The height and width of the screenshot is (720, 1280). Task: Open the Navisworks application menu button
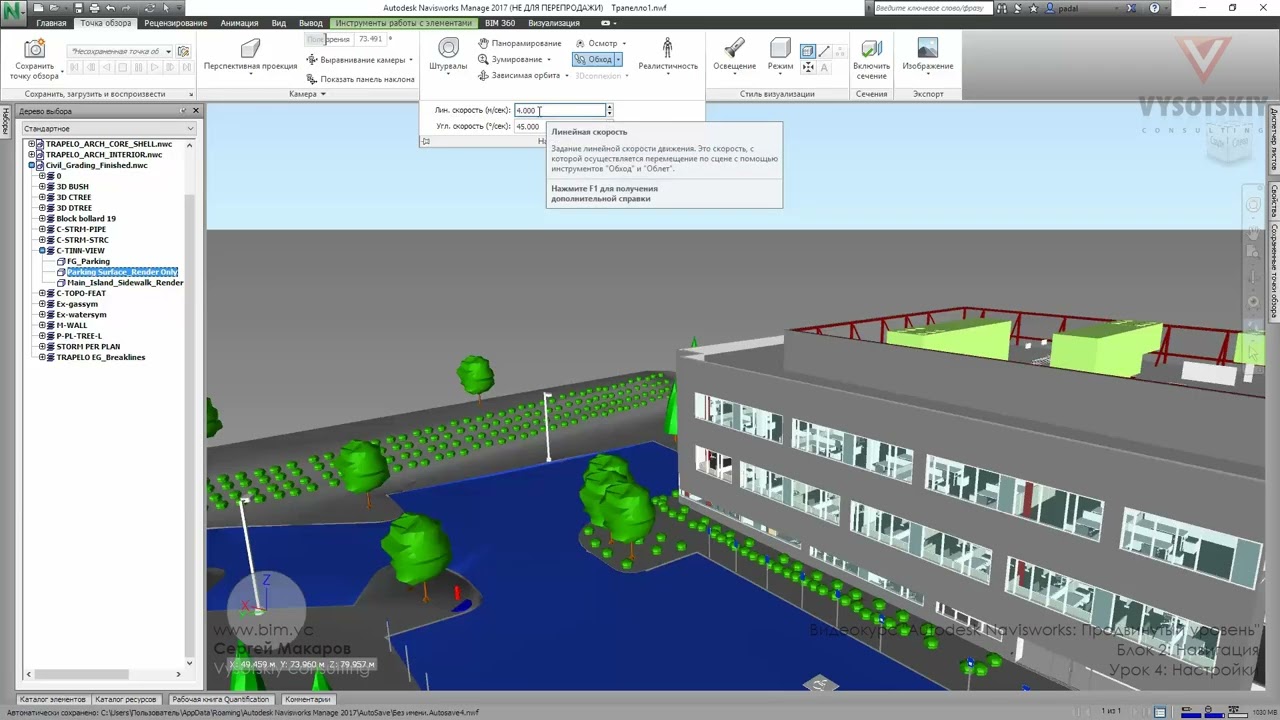click(x=12, y=12)
